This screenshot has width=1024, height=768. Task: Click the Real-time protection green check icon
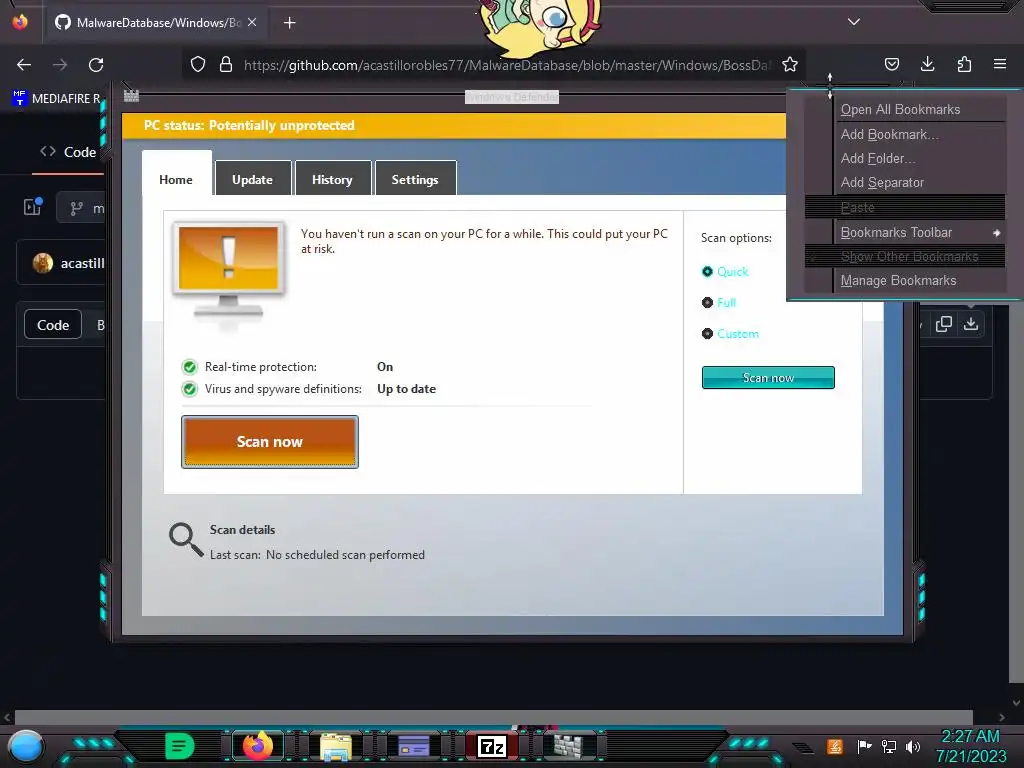189,367
